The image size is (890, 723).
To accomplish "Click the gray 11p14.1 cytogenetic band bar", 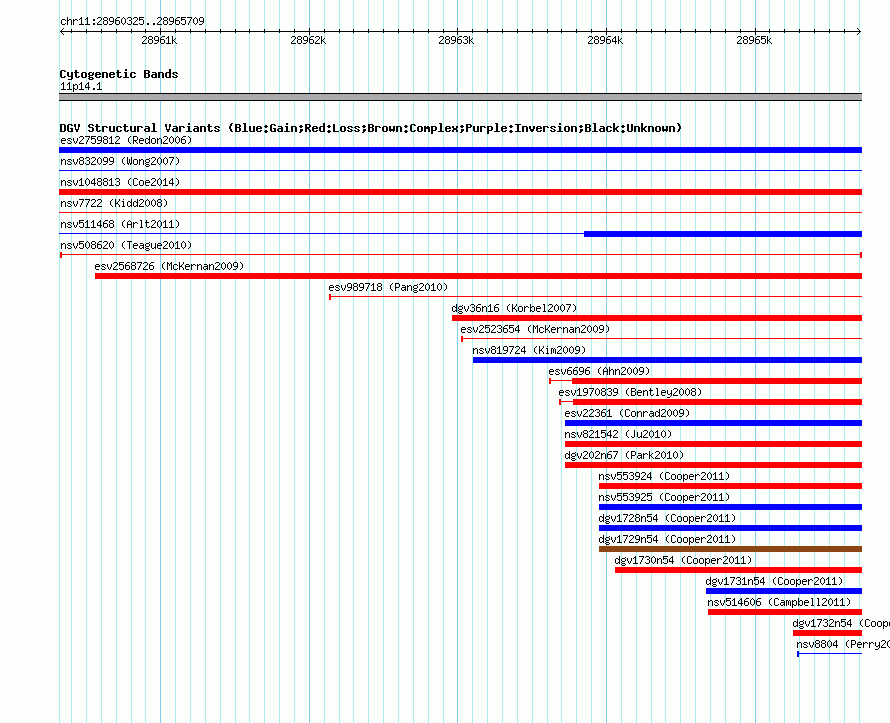I will 460,97.
